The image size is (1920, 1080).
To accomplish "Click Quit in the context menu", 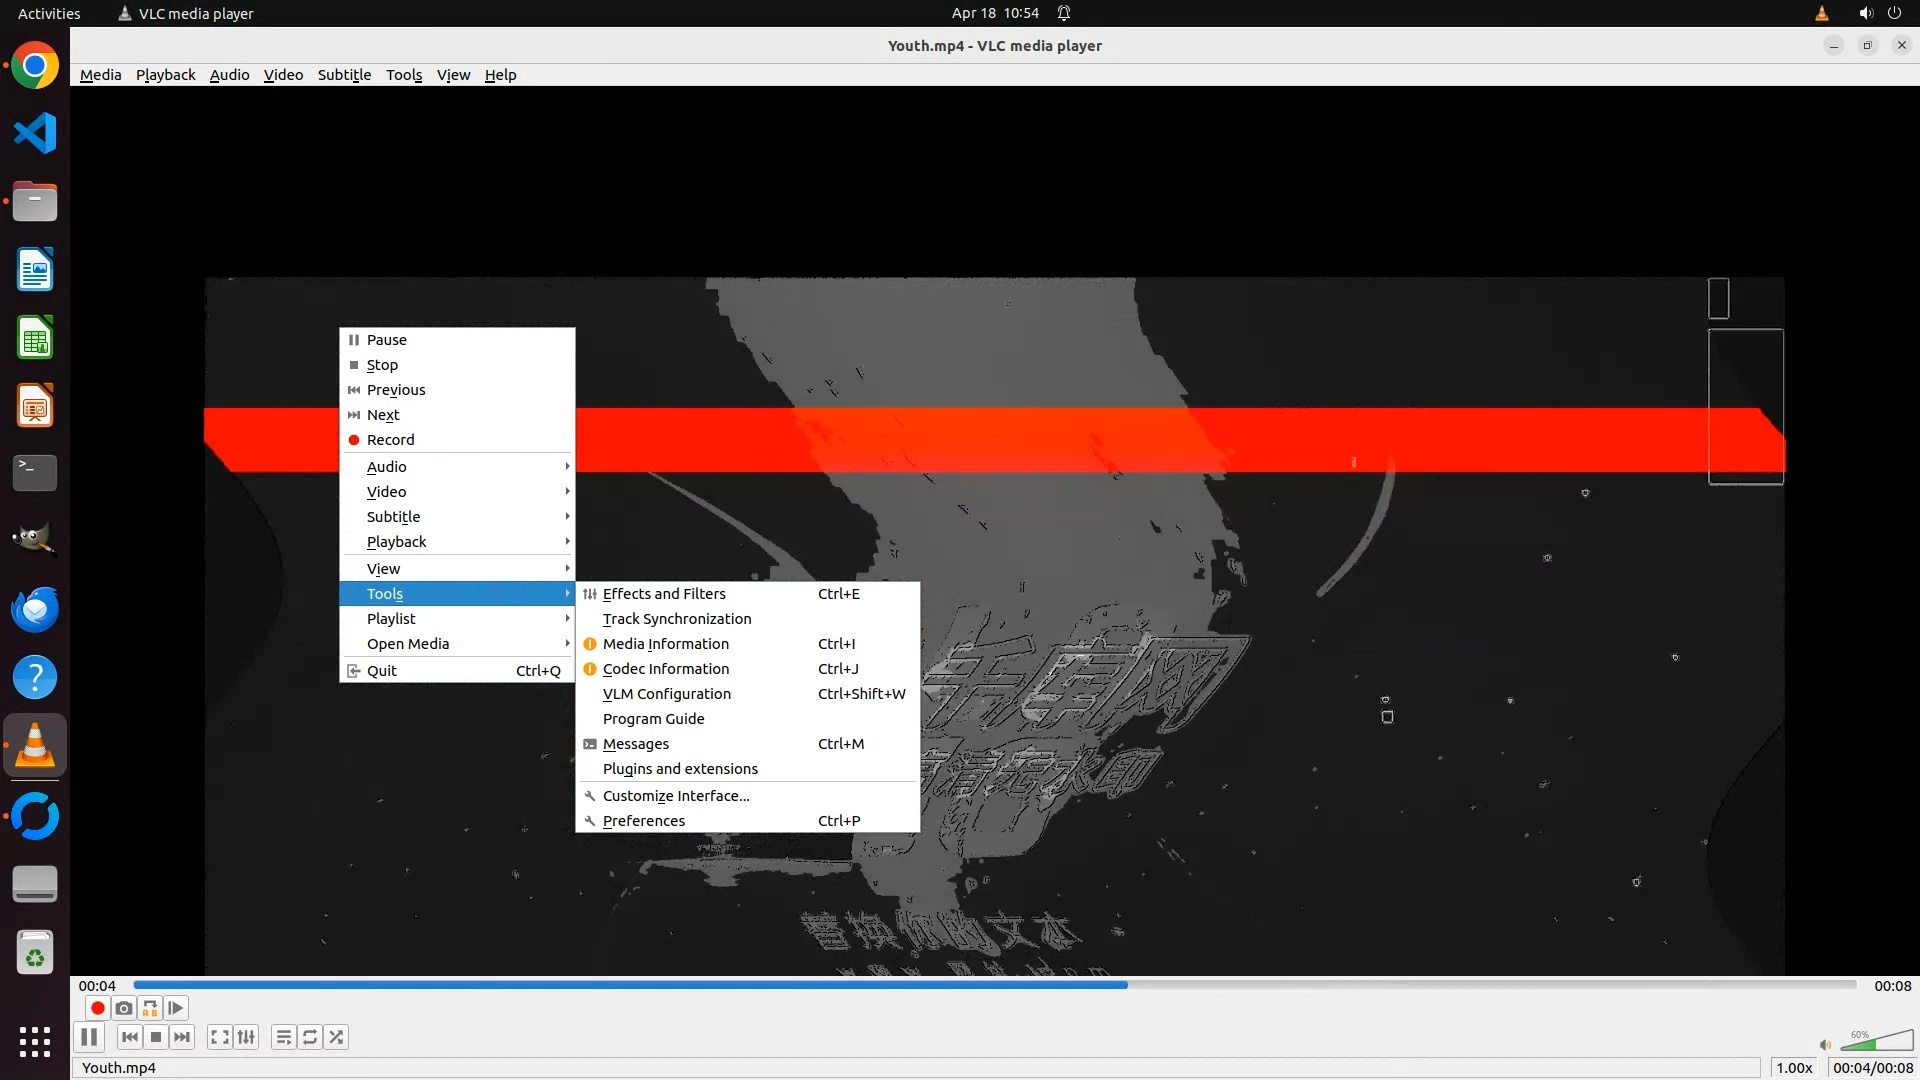I will [382, 671].
